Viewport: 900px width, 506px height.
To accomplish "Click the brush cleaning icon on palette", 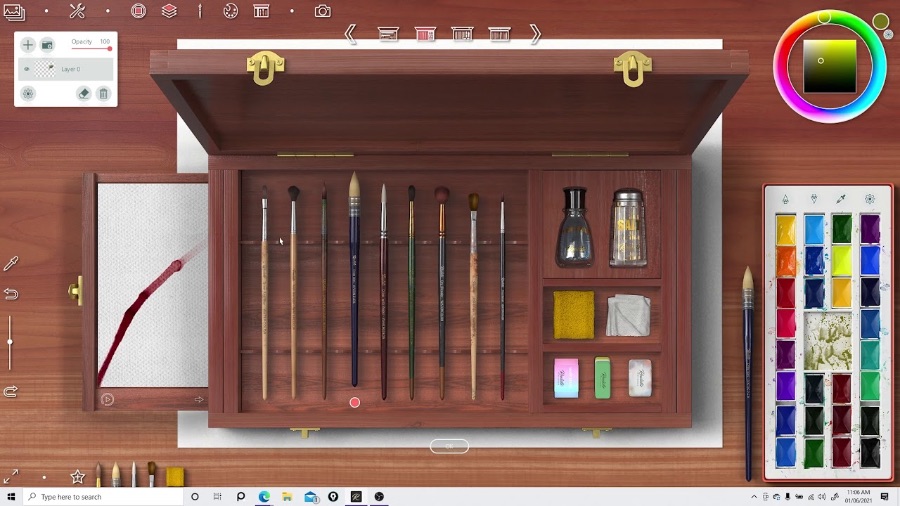I will tap(813, 199).
